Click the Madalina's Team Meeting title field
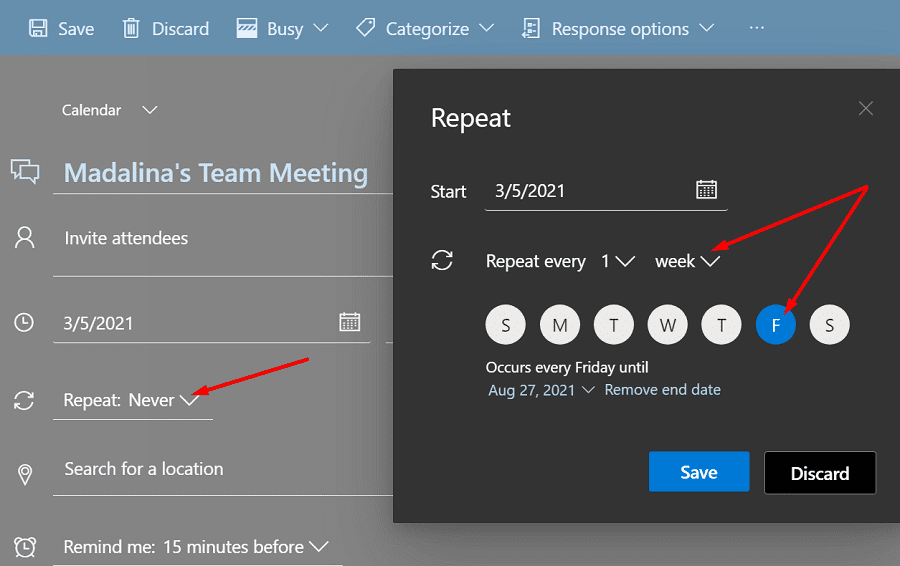Viewport: 900px width, 566px height. tap(224, 173)
